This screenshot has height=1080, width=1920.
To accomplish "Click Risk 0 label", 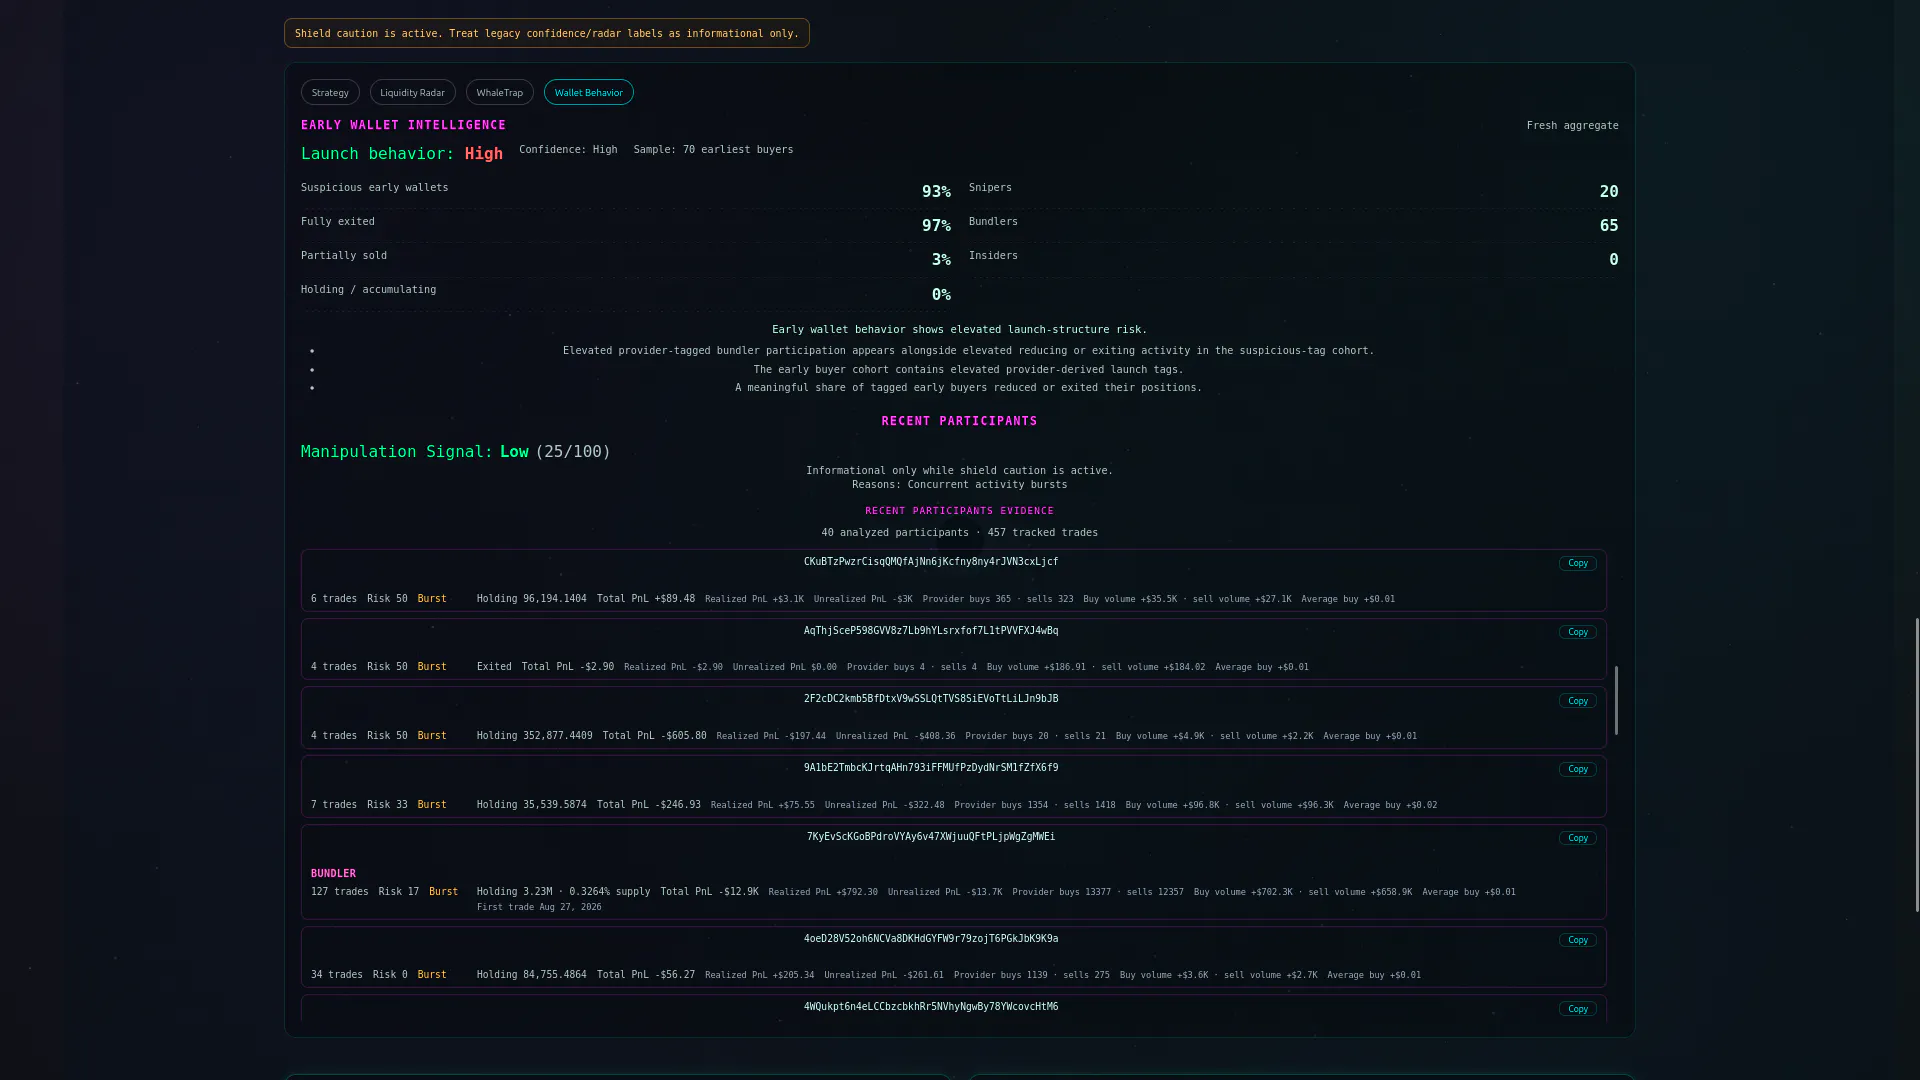I will (x=390, y=975).
